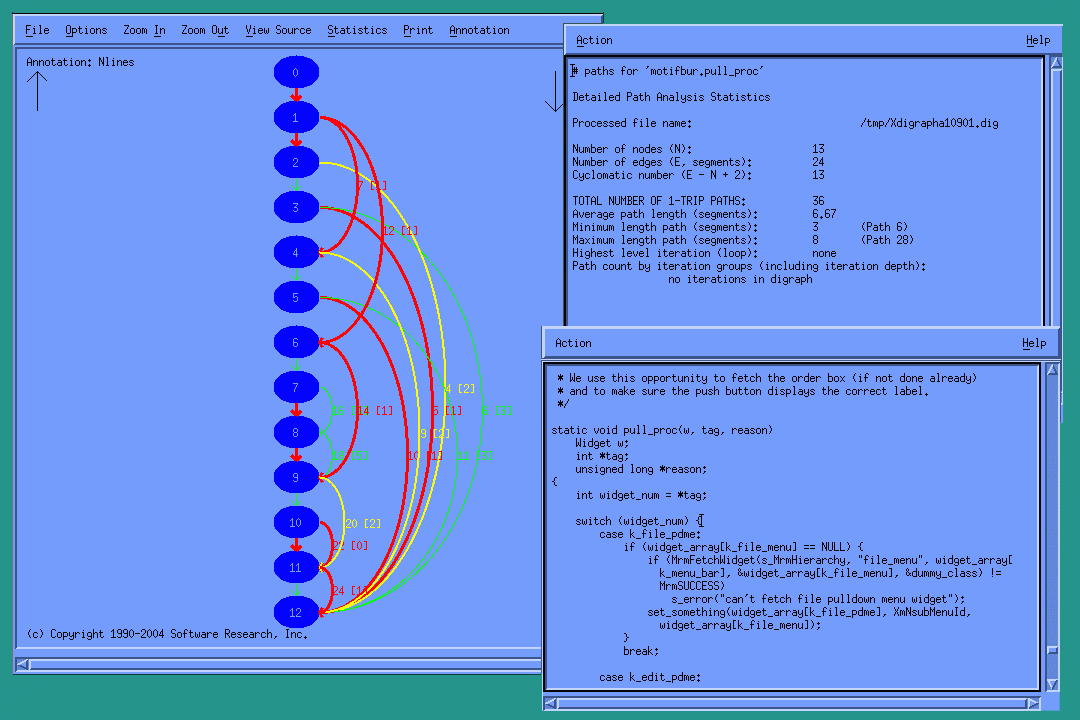Image resolution: width=1080 pixels, height=720 pixels.
Task: Click Zoom In in menu bar
Action: 144,30
